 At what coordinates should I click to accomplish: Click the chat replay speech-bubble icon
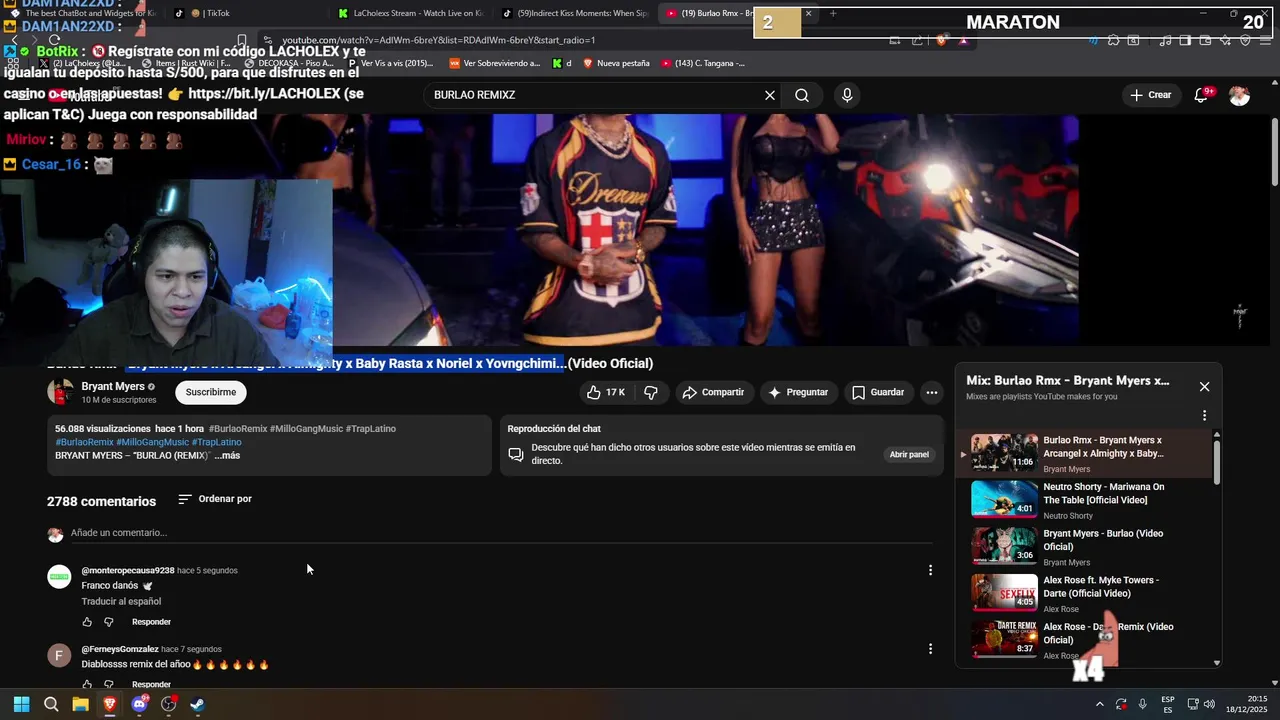(516, 454)
